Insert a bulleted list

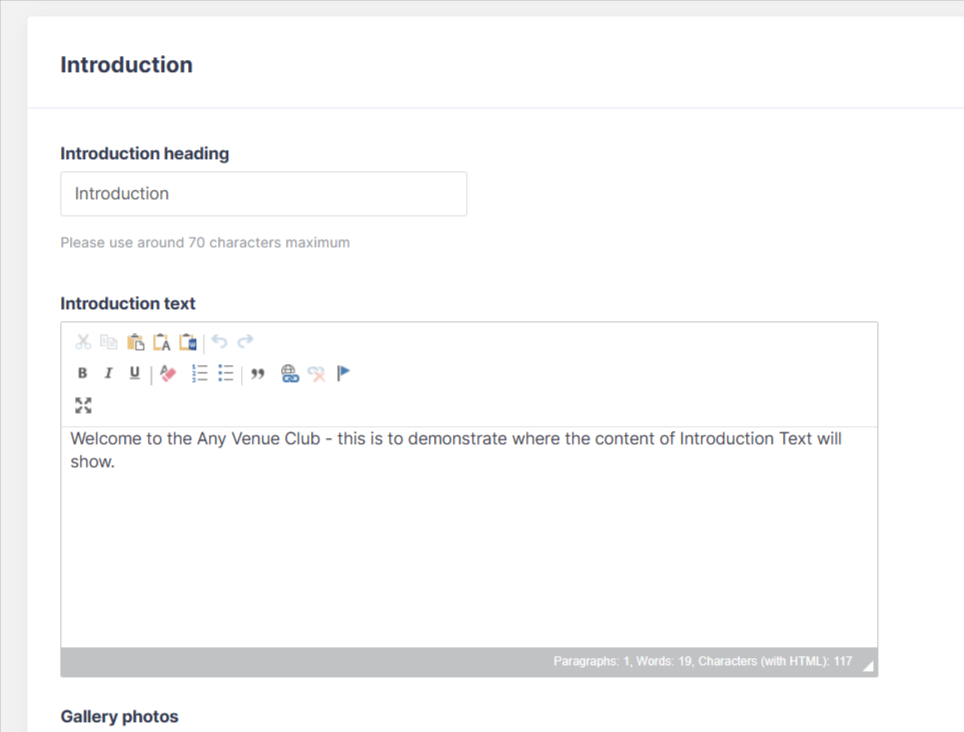point(226,374)
